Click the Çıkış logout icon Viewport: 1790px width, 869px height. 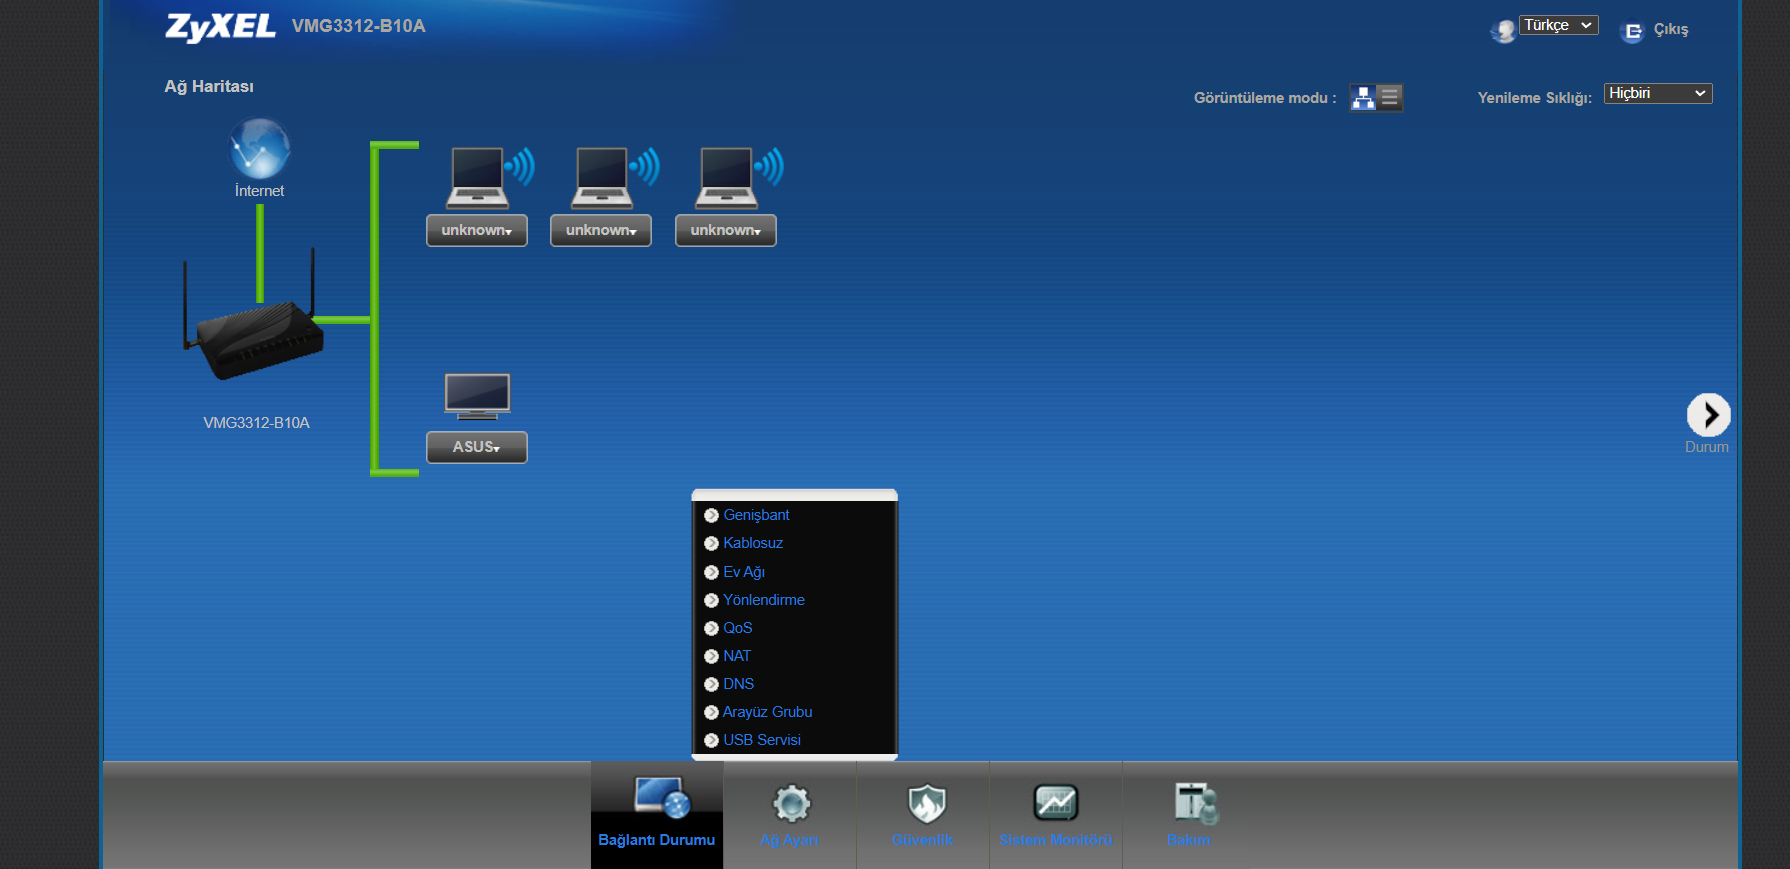tap(1632, 32)
